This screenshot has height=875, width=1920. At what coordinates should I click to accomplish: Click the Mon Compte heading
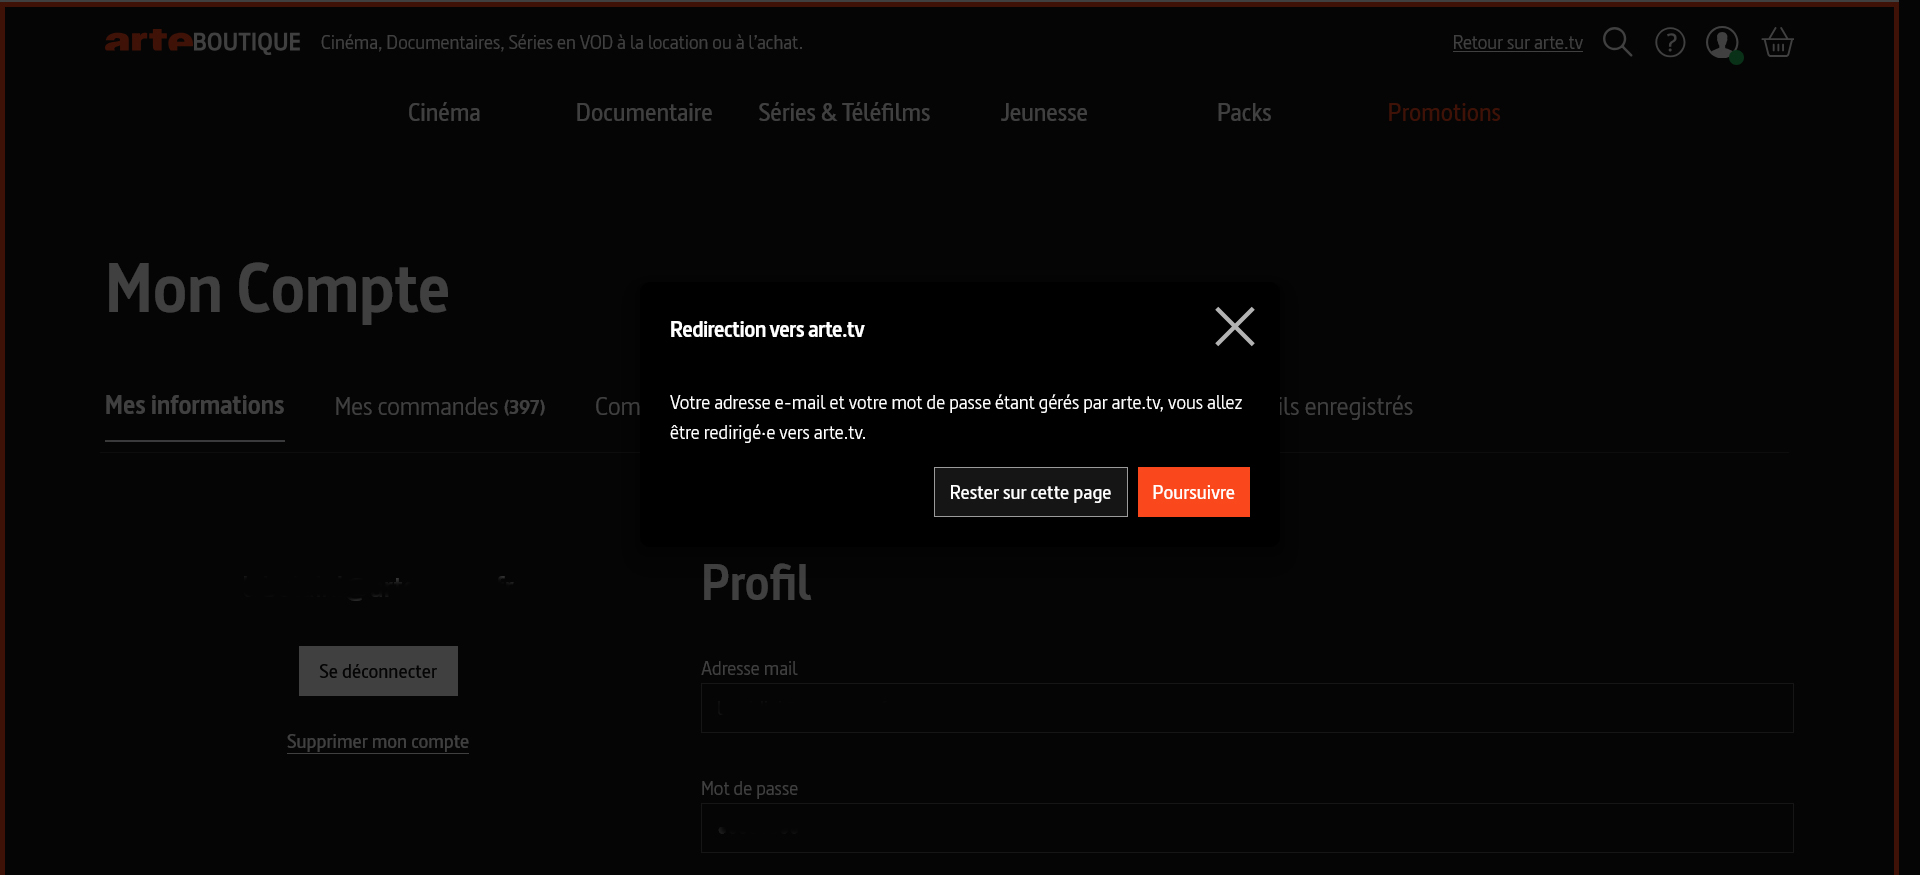click(277, 289)
